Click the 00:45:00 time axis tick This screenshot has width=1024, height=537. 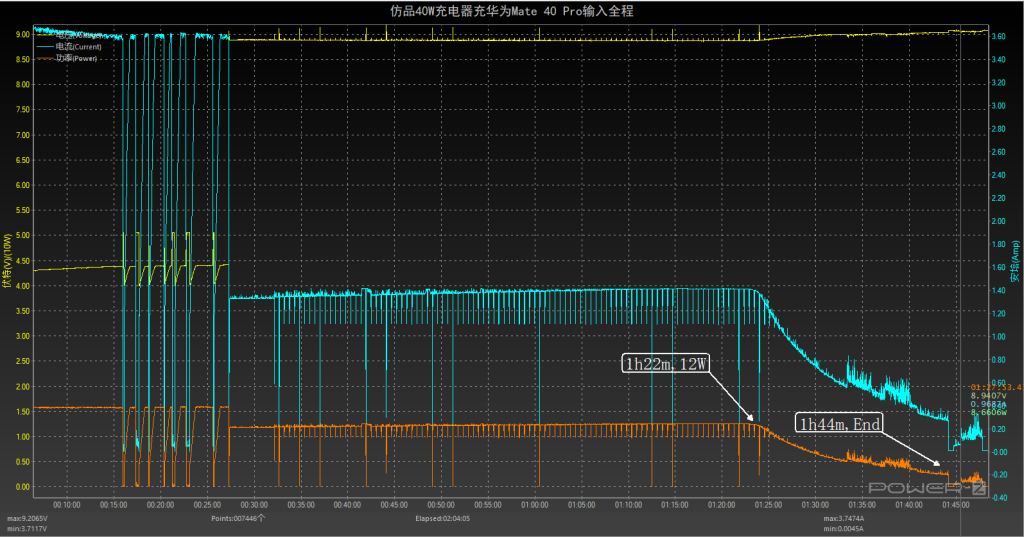[394, 505]
